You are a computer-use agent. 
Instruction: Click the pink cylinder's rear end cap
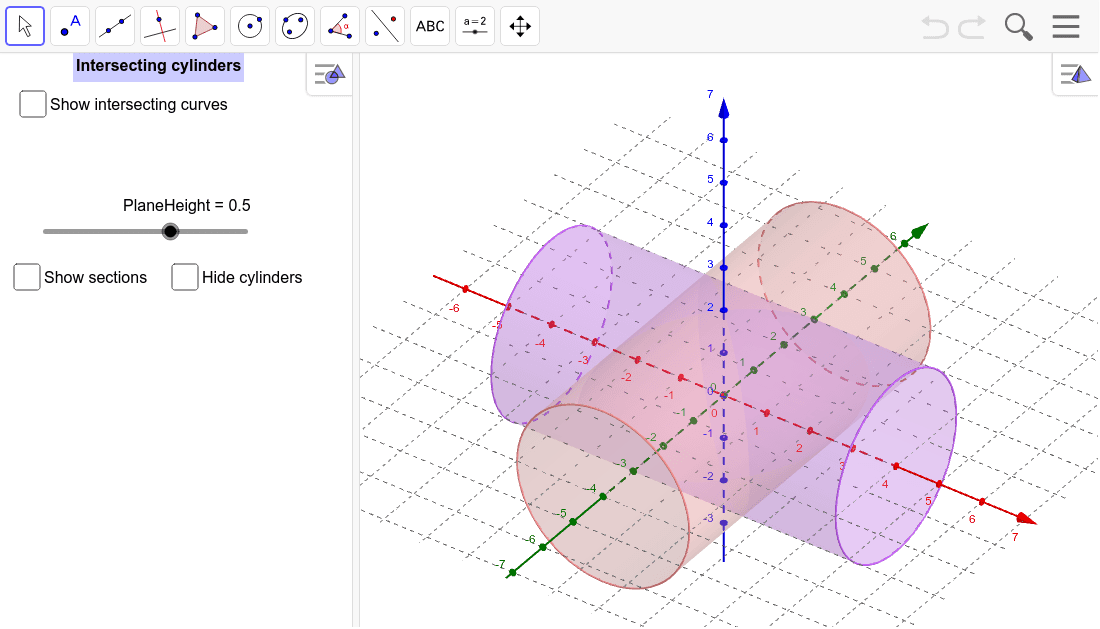click(845, 293)
